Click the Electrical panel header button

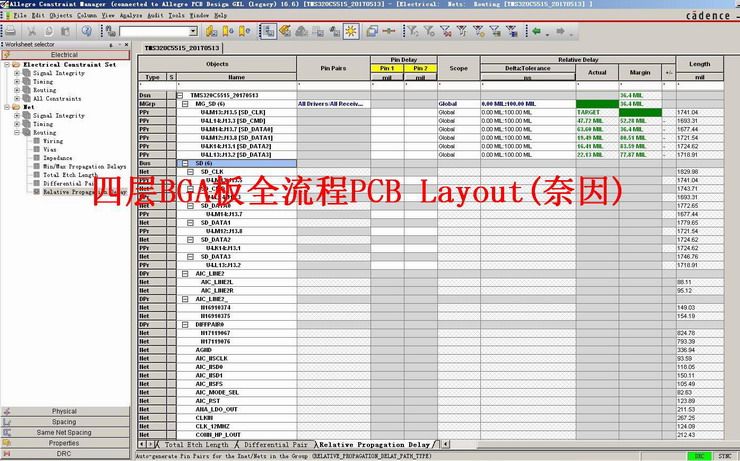click(65, 55)
